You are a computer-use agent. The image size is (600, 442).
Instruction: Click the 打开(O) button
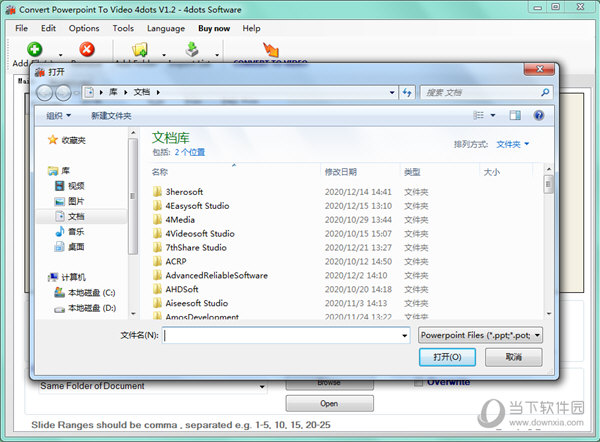coord(447,357)
